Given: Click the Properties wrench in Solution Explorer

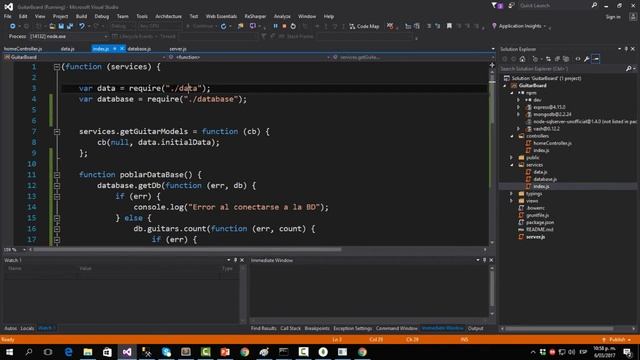Looking at the screenshot, I should click(587, 59).
